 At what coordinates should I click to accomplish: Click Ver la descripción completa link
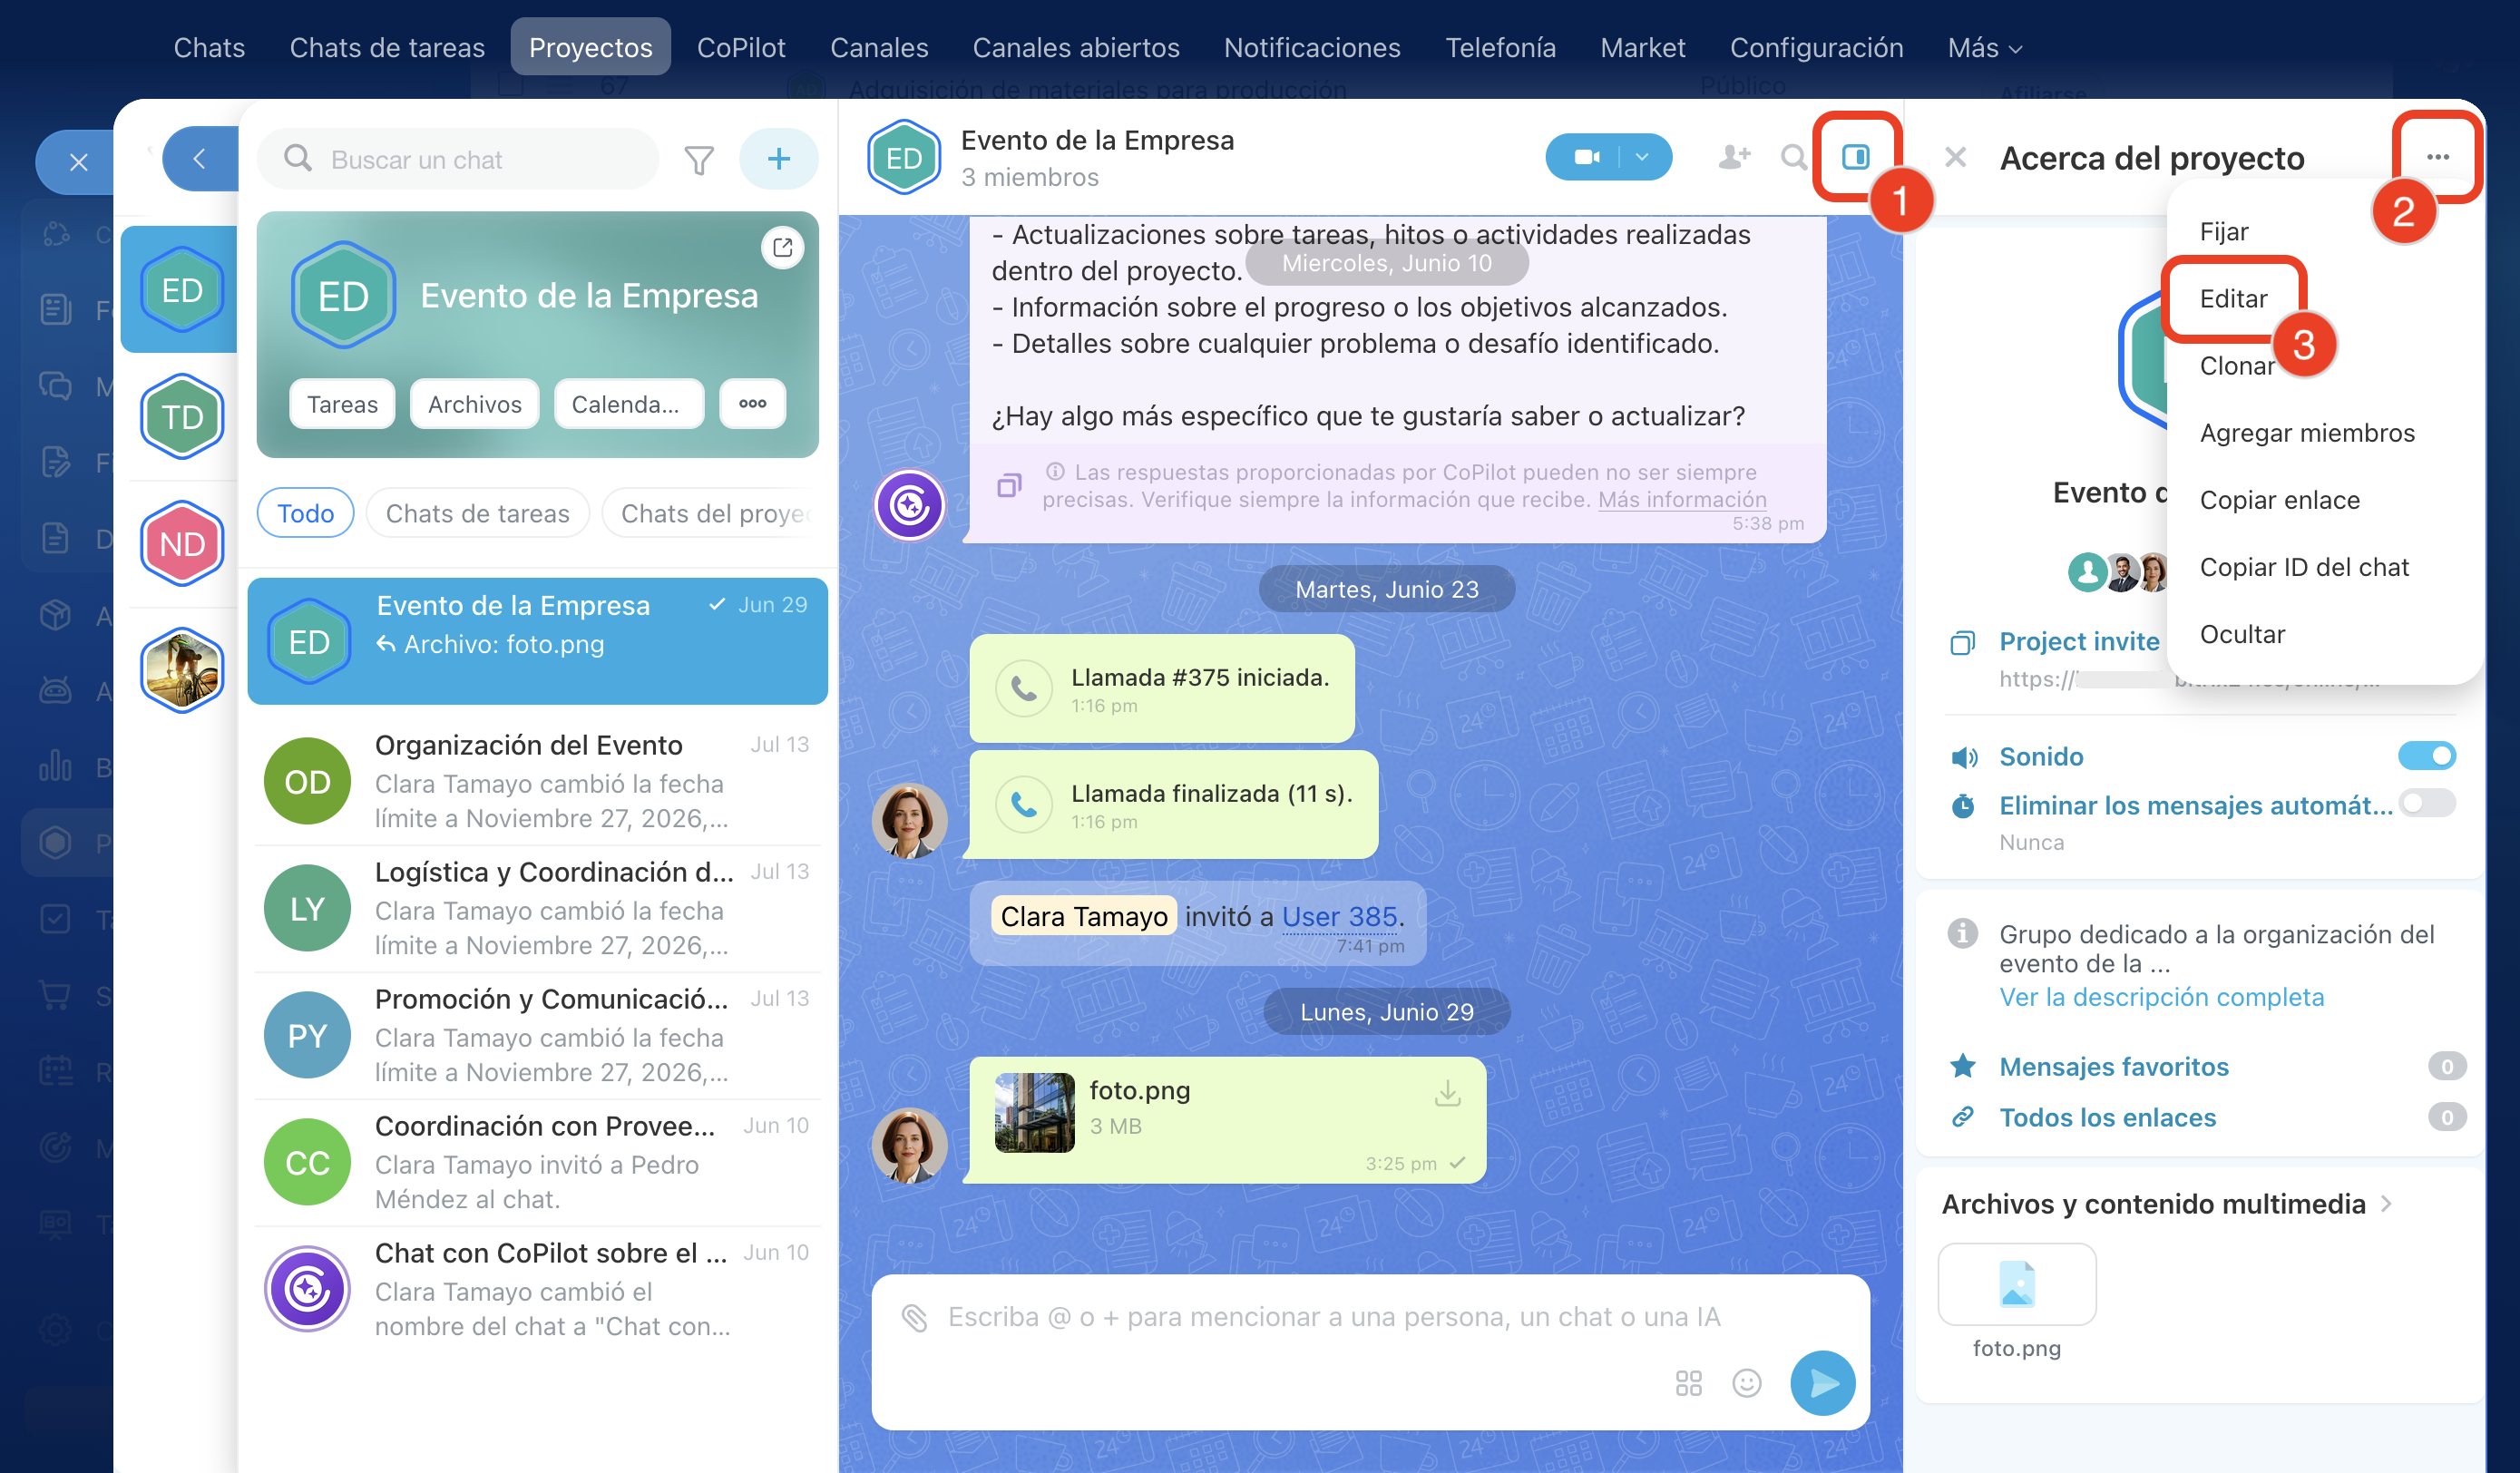pos(2161,997)
